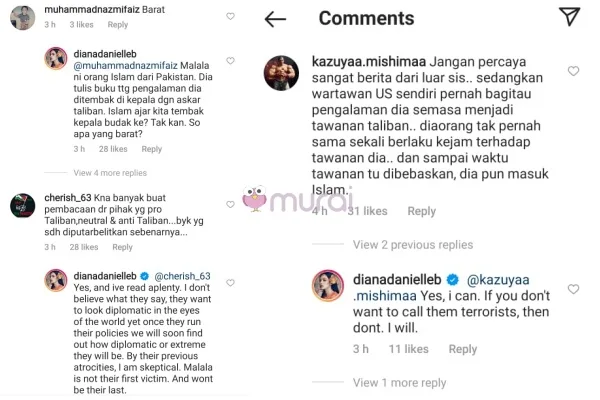Go back using the Comments arrow
Screen dimensions: 600x400
pos(275,19)
